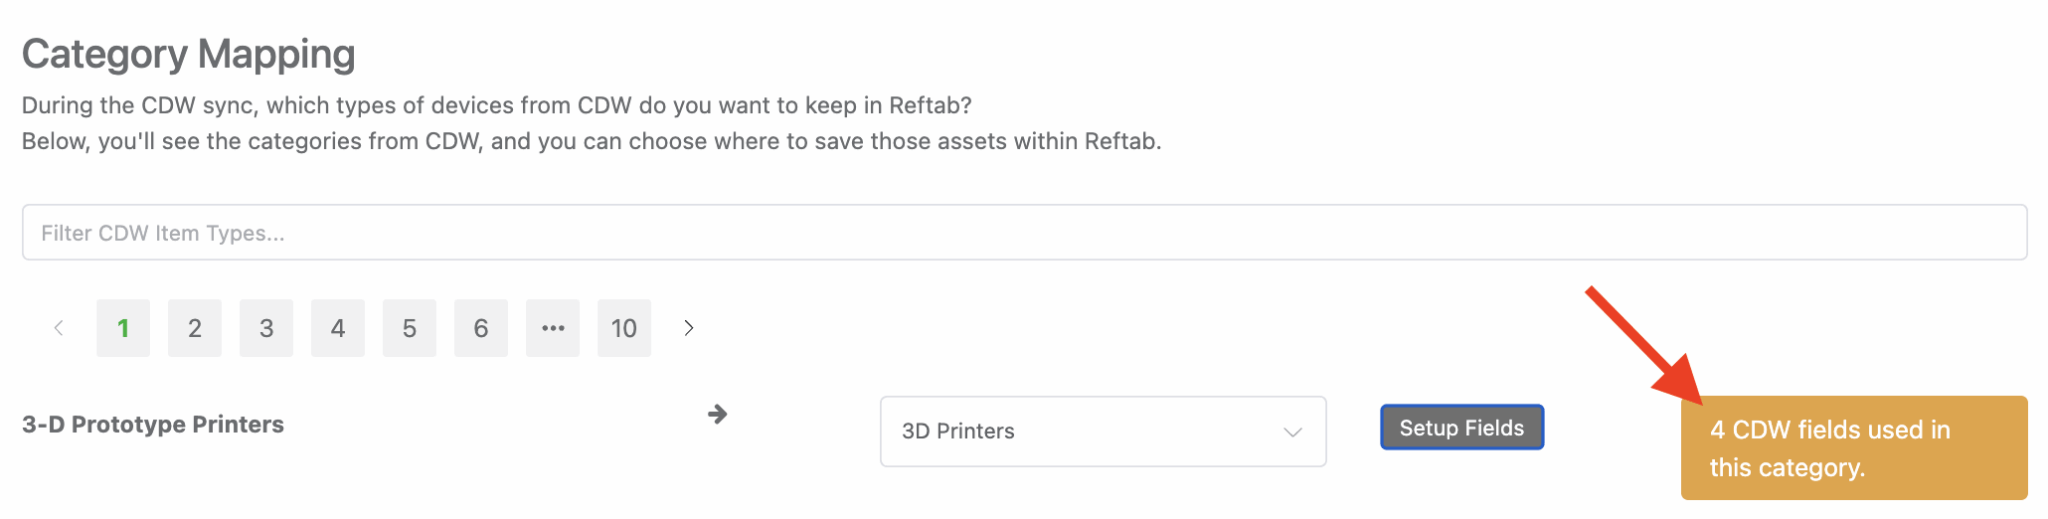This screenshot has height=519, width=2048.
Task: Click the ellipsis pagination button
Action: [553, 328]
